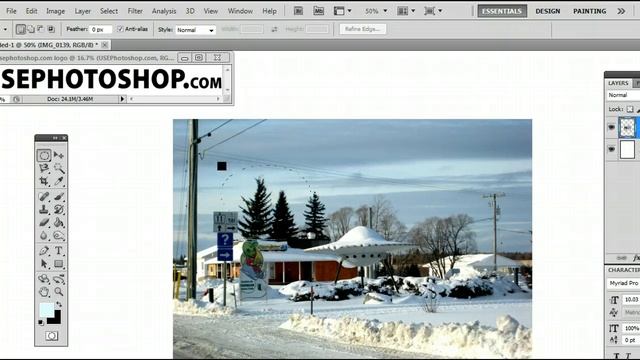Select the Elliptical Marquee tool

(44, 155)
